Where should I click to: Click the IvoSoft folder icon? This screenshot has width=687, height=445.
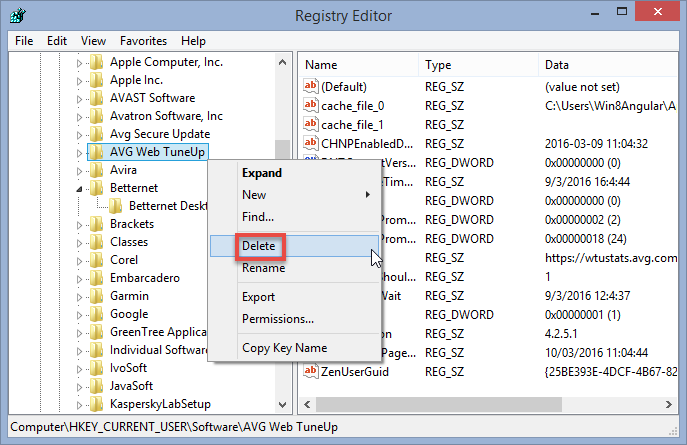point(96,368)
